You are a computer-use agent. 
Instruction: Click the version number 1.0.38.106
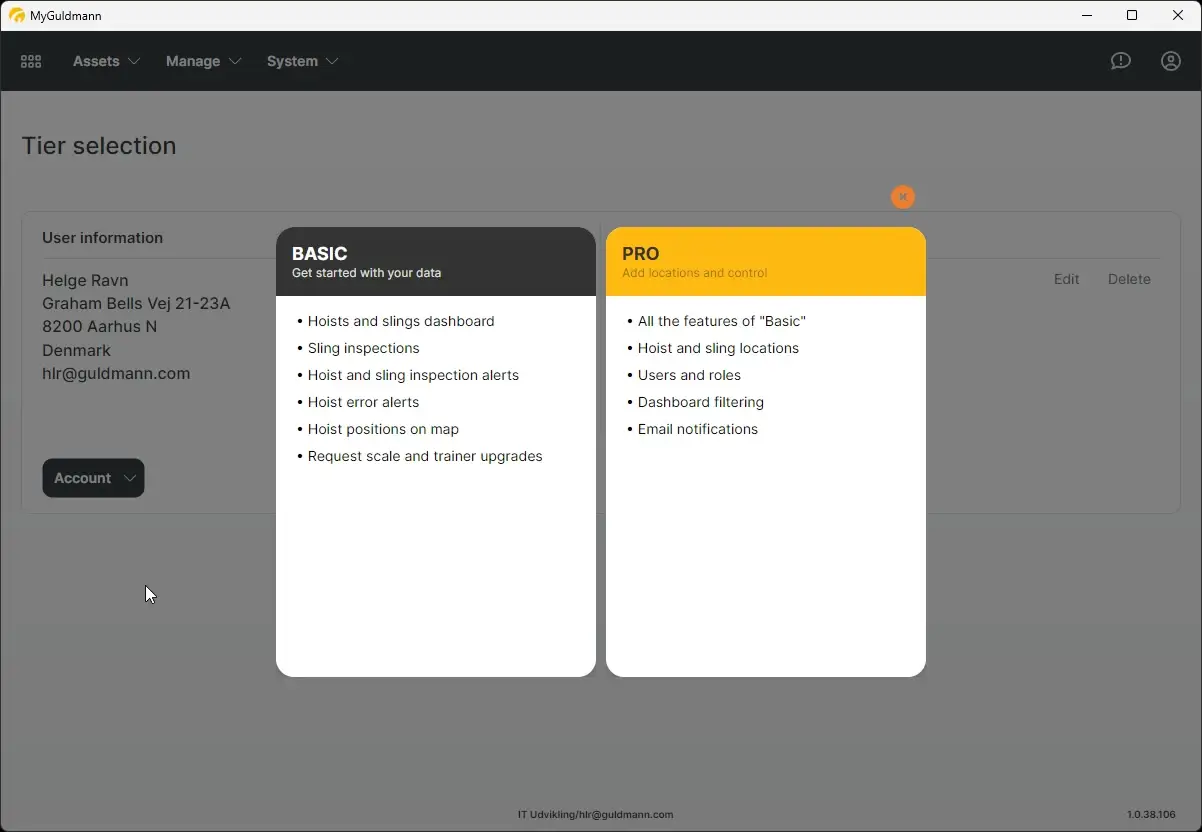1151,815
